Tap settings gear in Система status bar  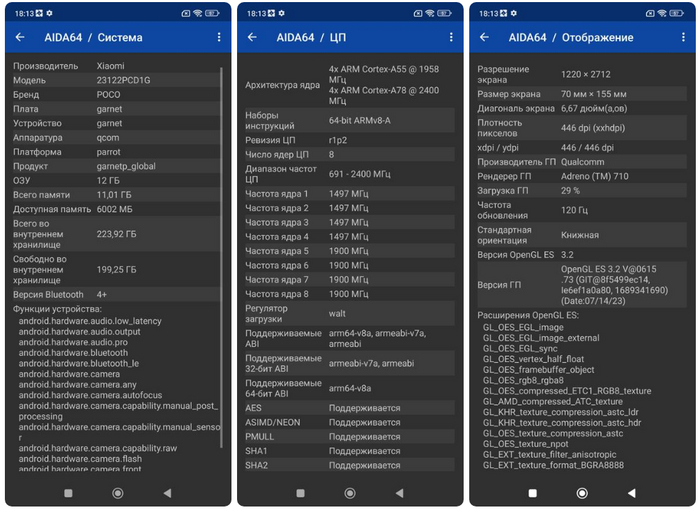pos(50,13)
